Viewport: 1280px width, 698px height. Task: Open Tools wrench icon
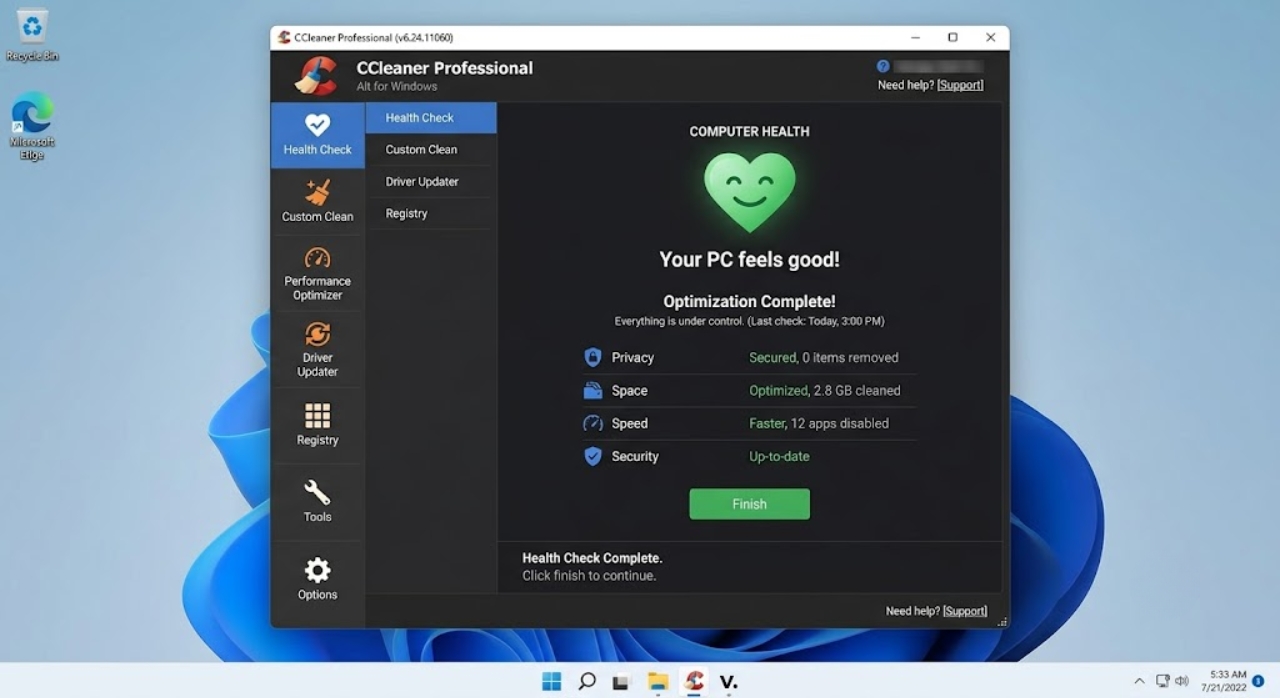point(317,492)
